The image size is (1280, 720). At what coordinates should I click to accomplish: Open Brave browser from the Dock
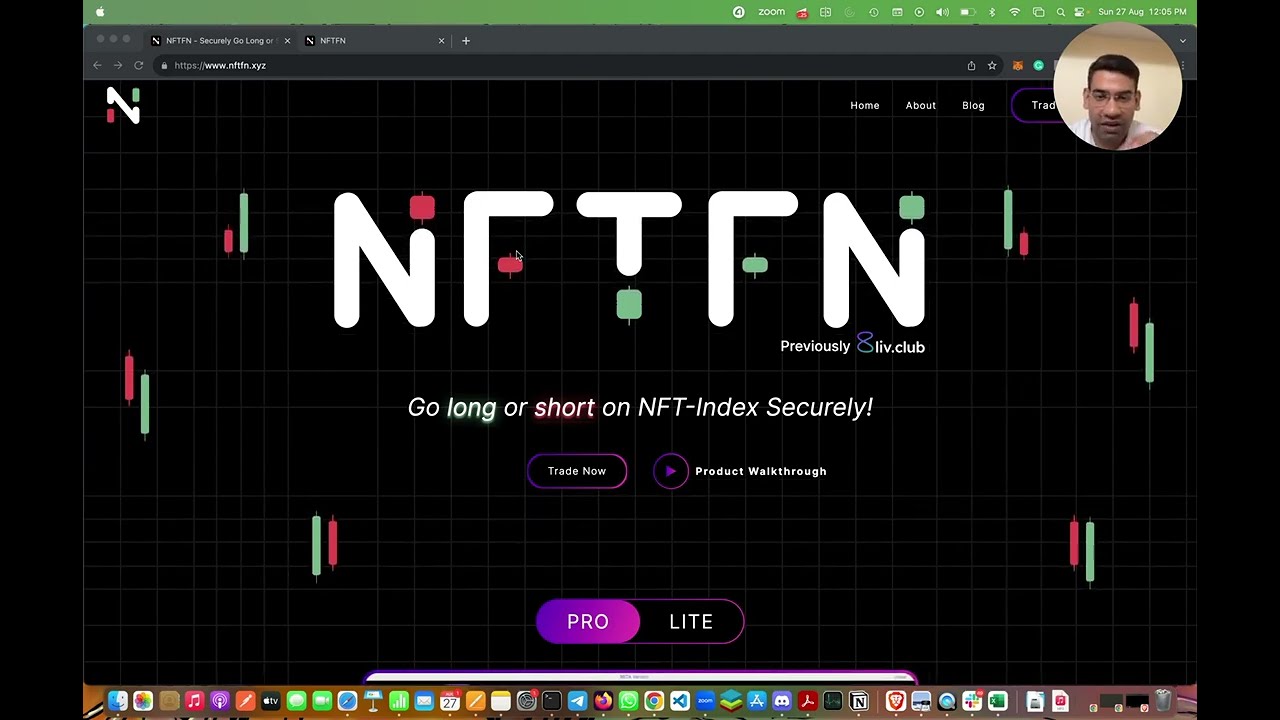[896, 701]
